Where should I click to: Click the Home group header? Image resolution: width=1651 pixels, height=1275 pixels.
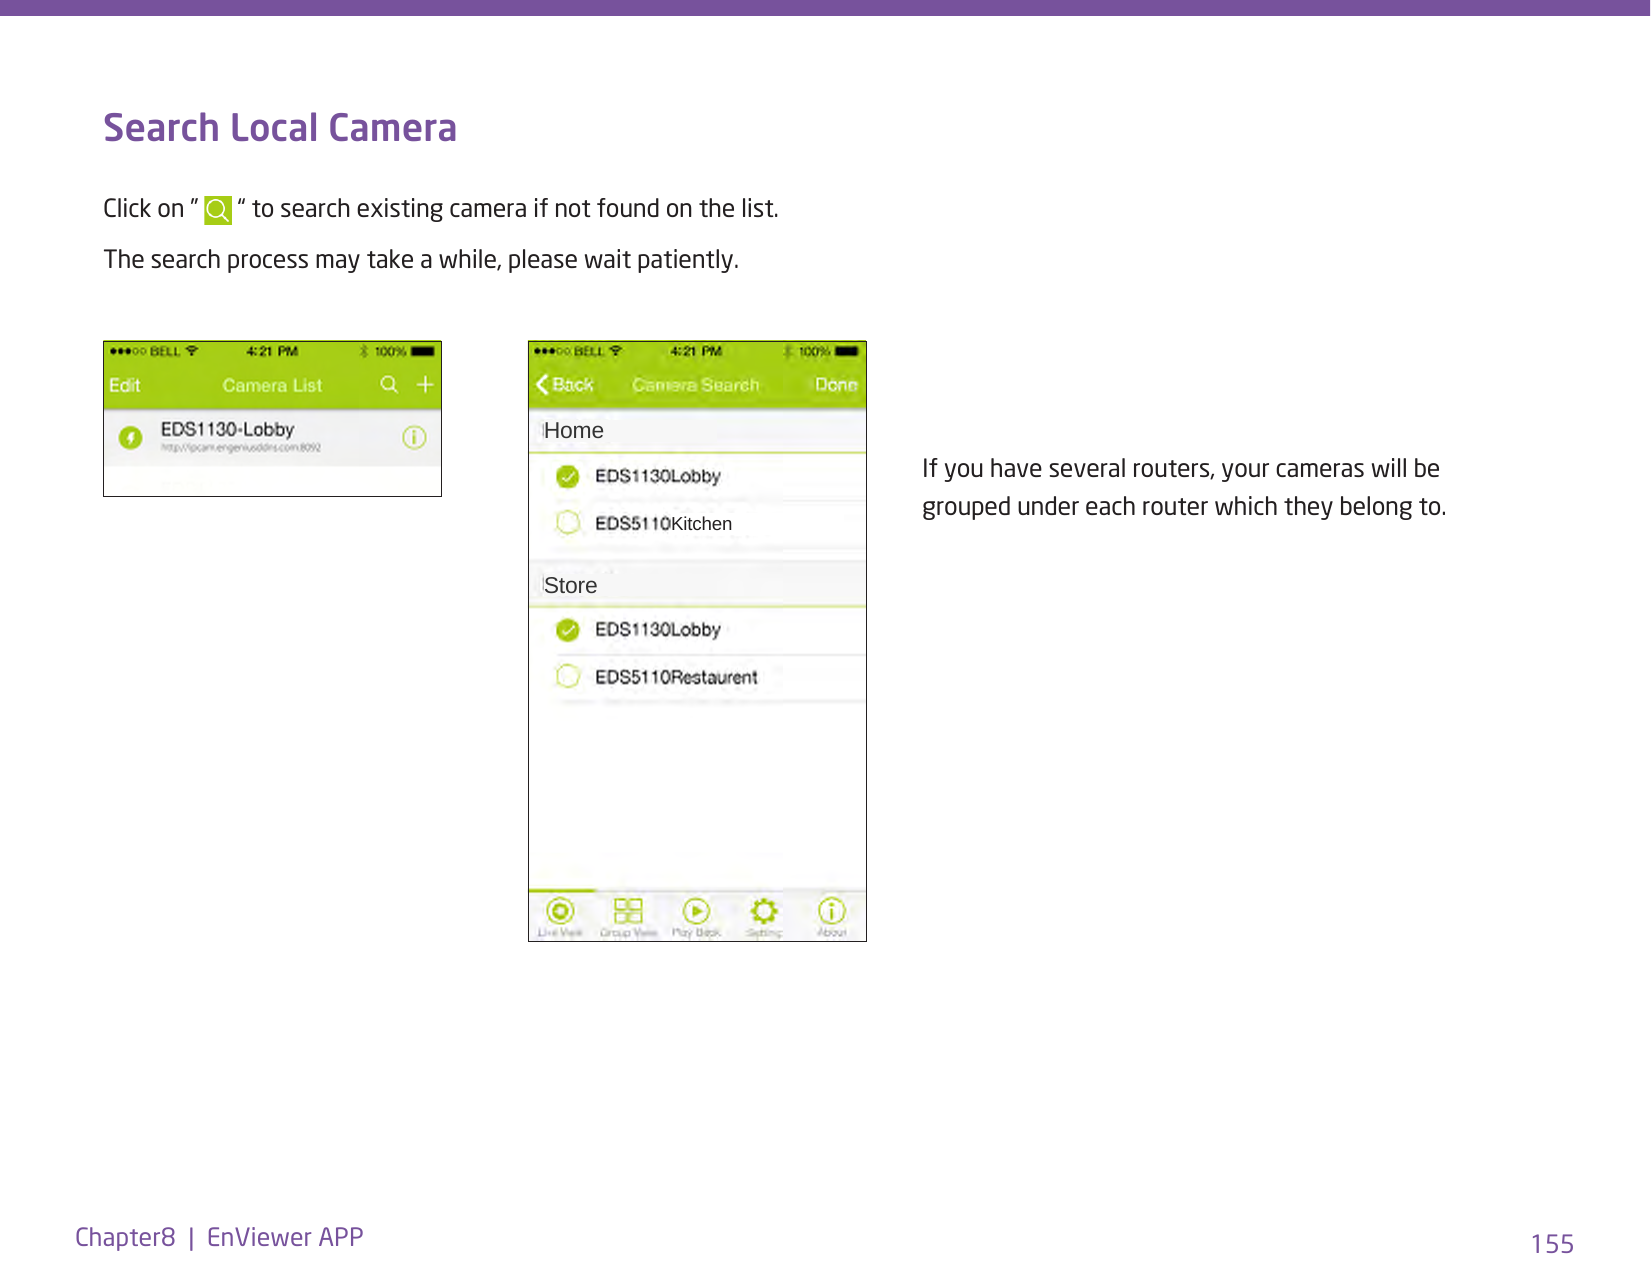[697, 431]
